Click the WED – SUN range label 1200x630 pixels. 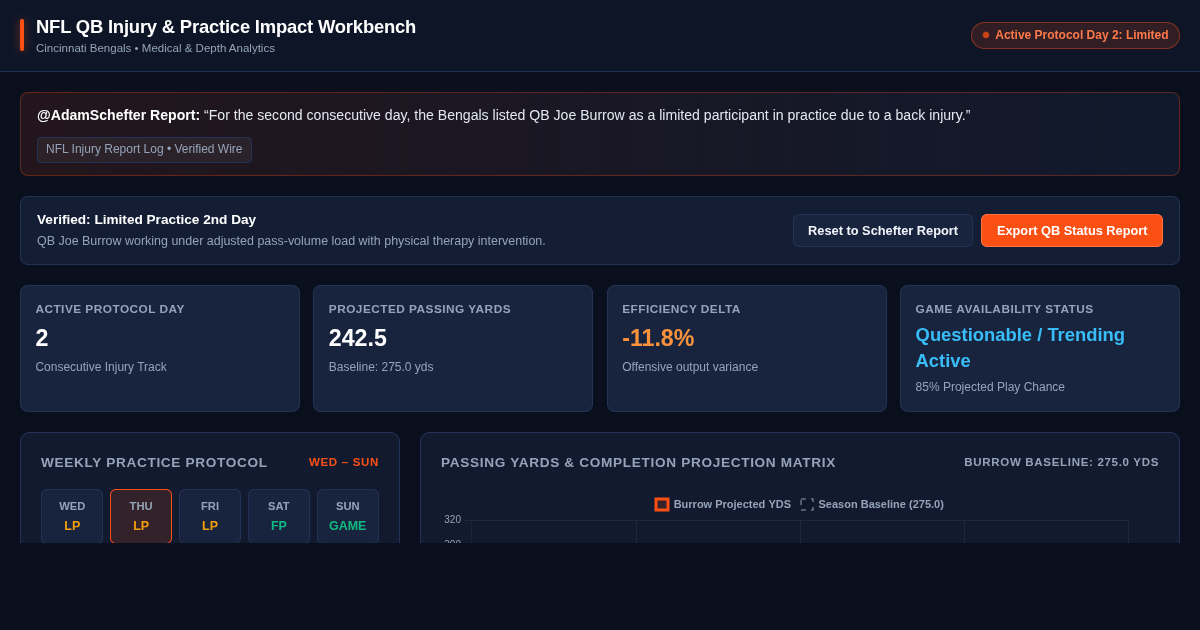pos(344,462)
